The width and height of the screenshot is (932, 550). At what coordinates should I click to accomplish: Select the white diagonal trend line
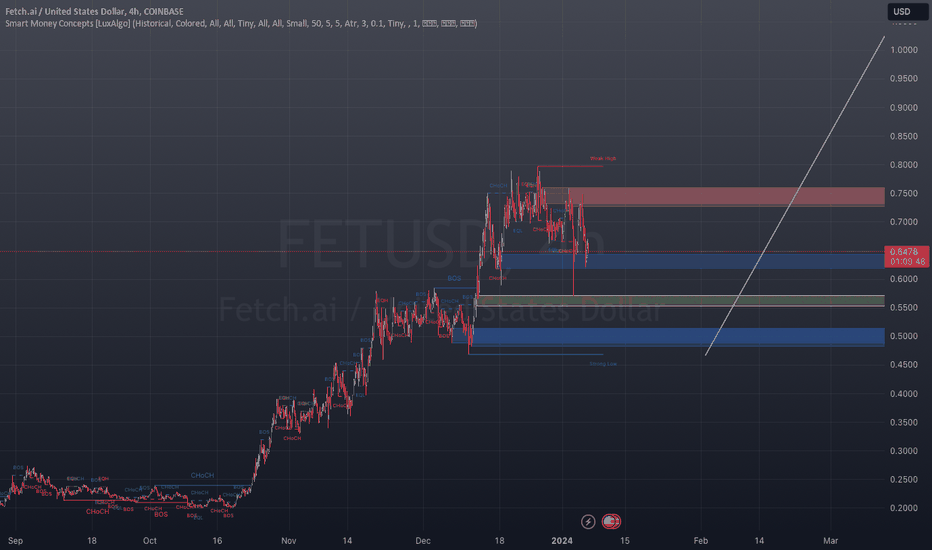click(795, 196)
